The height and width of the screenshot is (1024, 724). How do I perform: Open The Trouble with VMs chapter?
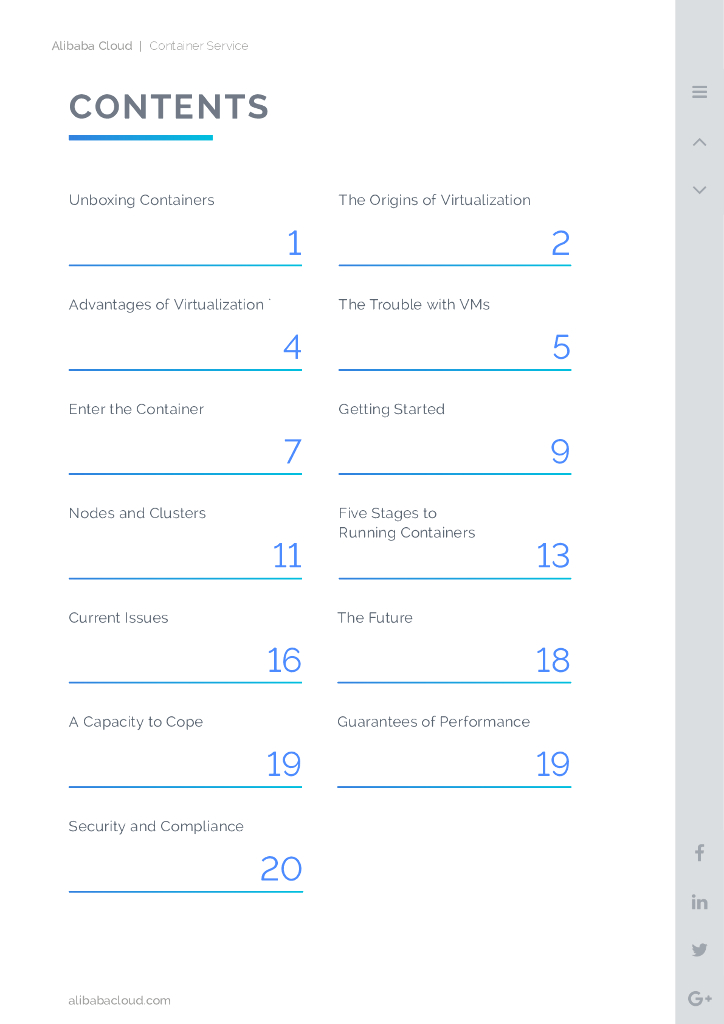pyautogui.click(x=414, y=305)
